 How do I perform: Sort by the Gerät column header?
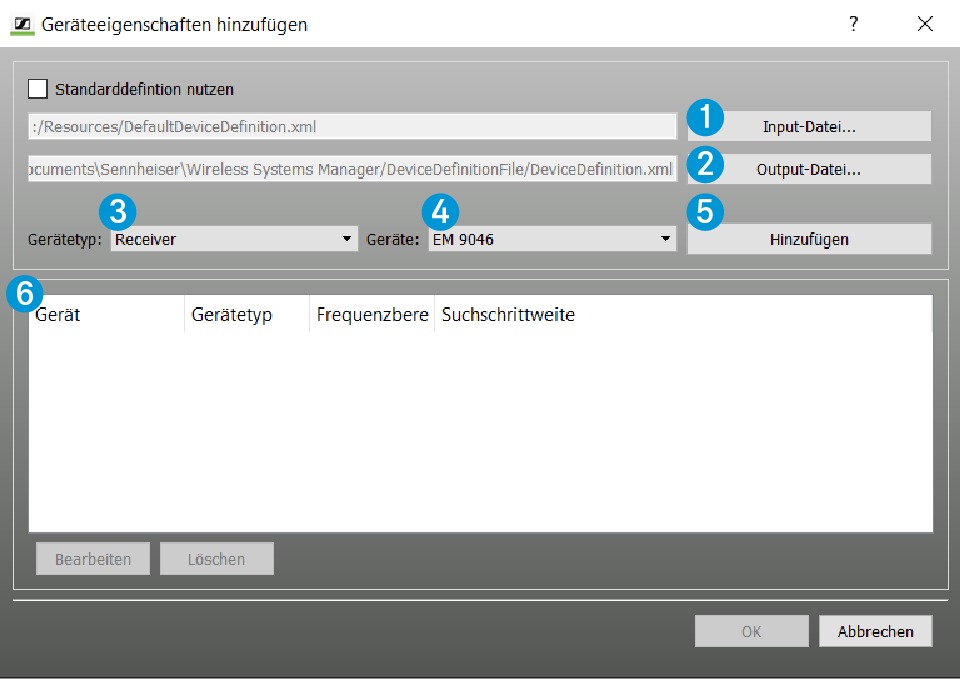(x=105, y=315)
